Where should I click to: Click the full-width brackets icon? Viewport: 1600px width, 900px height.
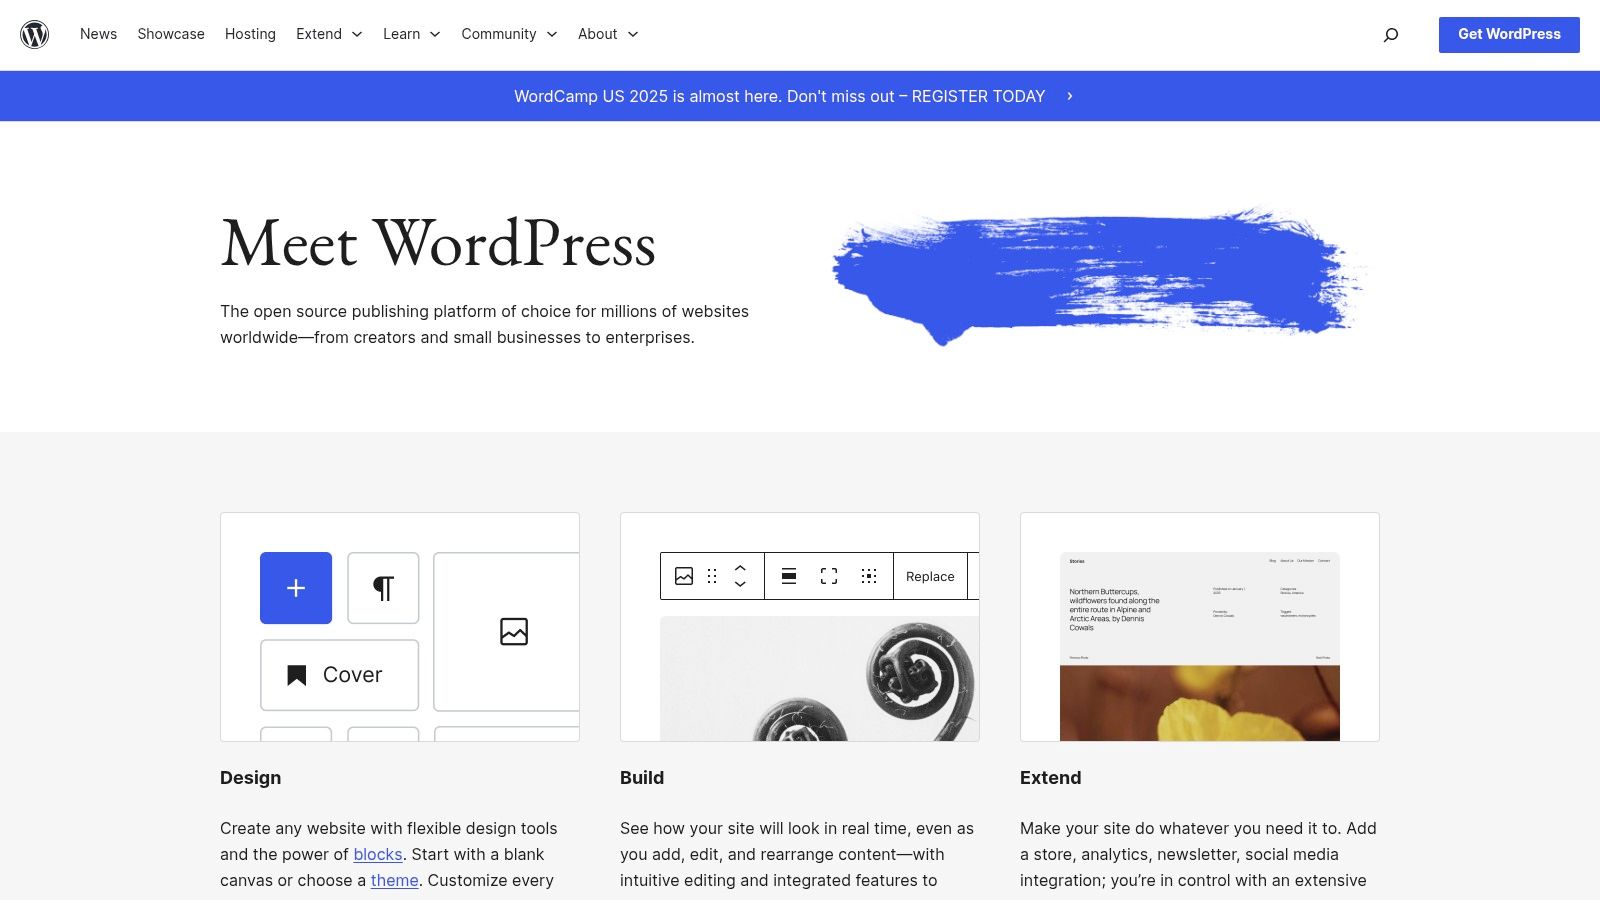(829, 576)
